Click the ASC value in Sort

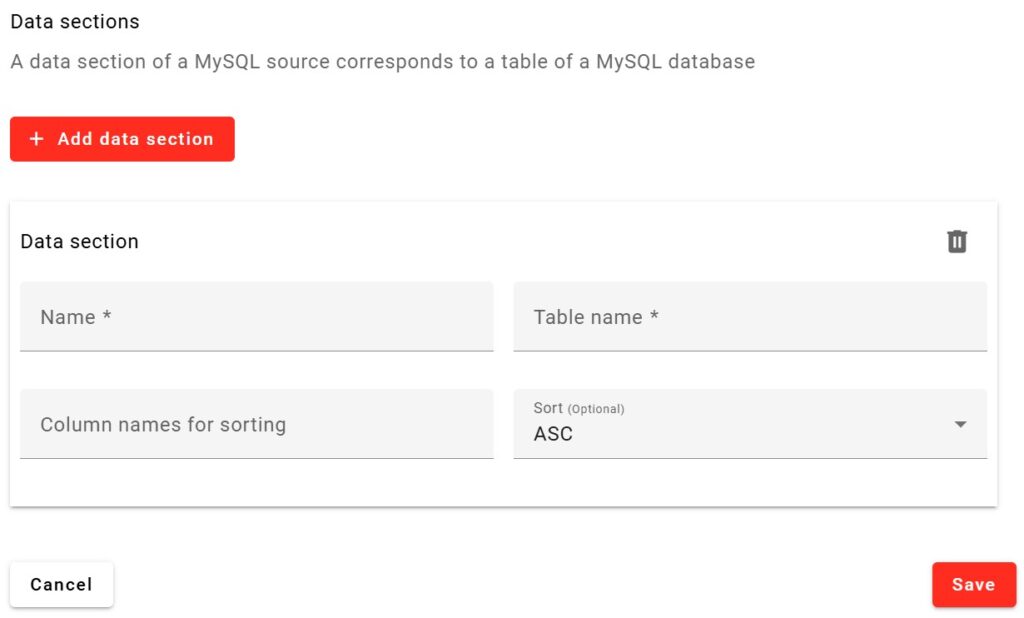pyautogui.click(x=553, y=435)
